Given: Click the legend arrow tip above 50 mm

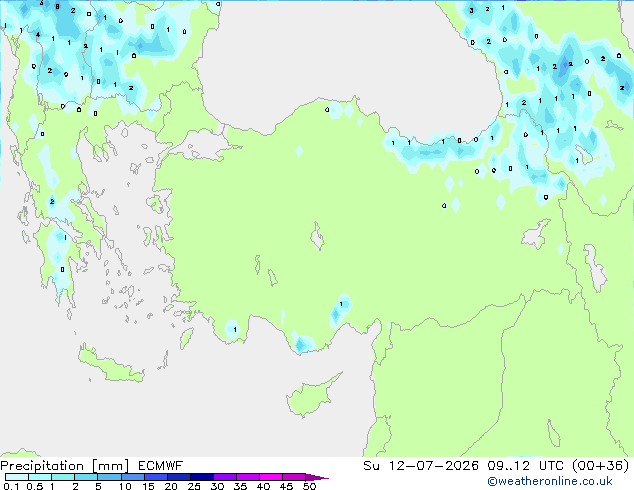Looking at the screenshot, I should [x=317, y=477].
